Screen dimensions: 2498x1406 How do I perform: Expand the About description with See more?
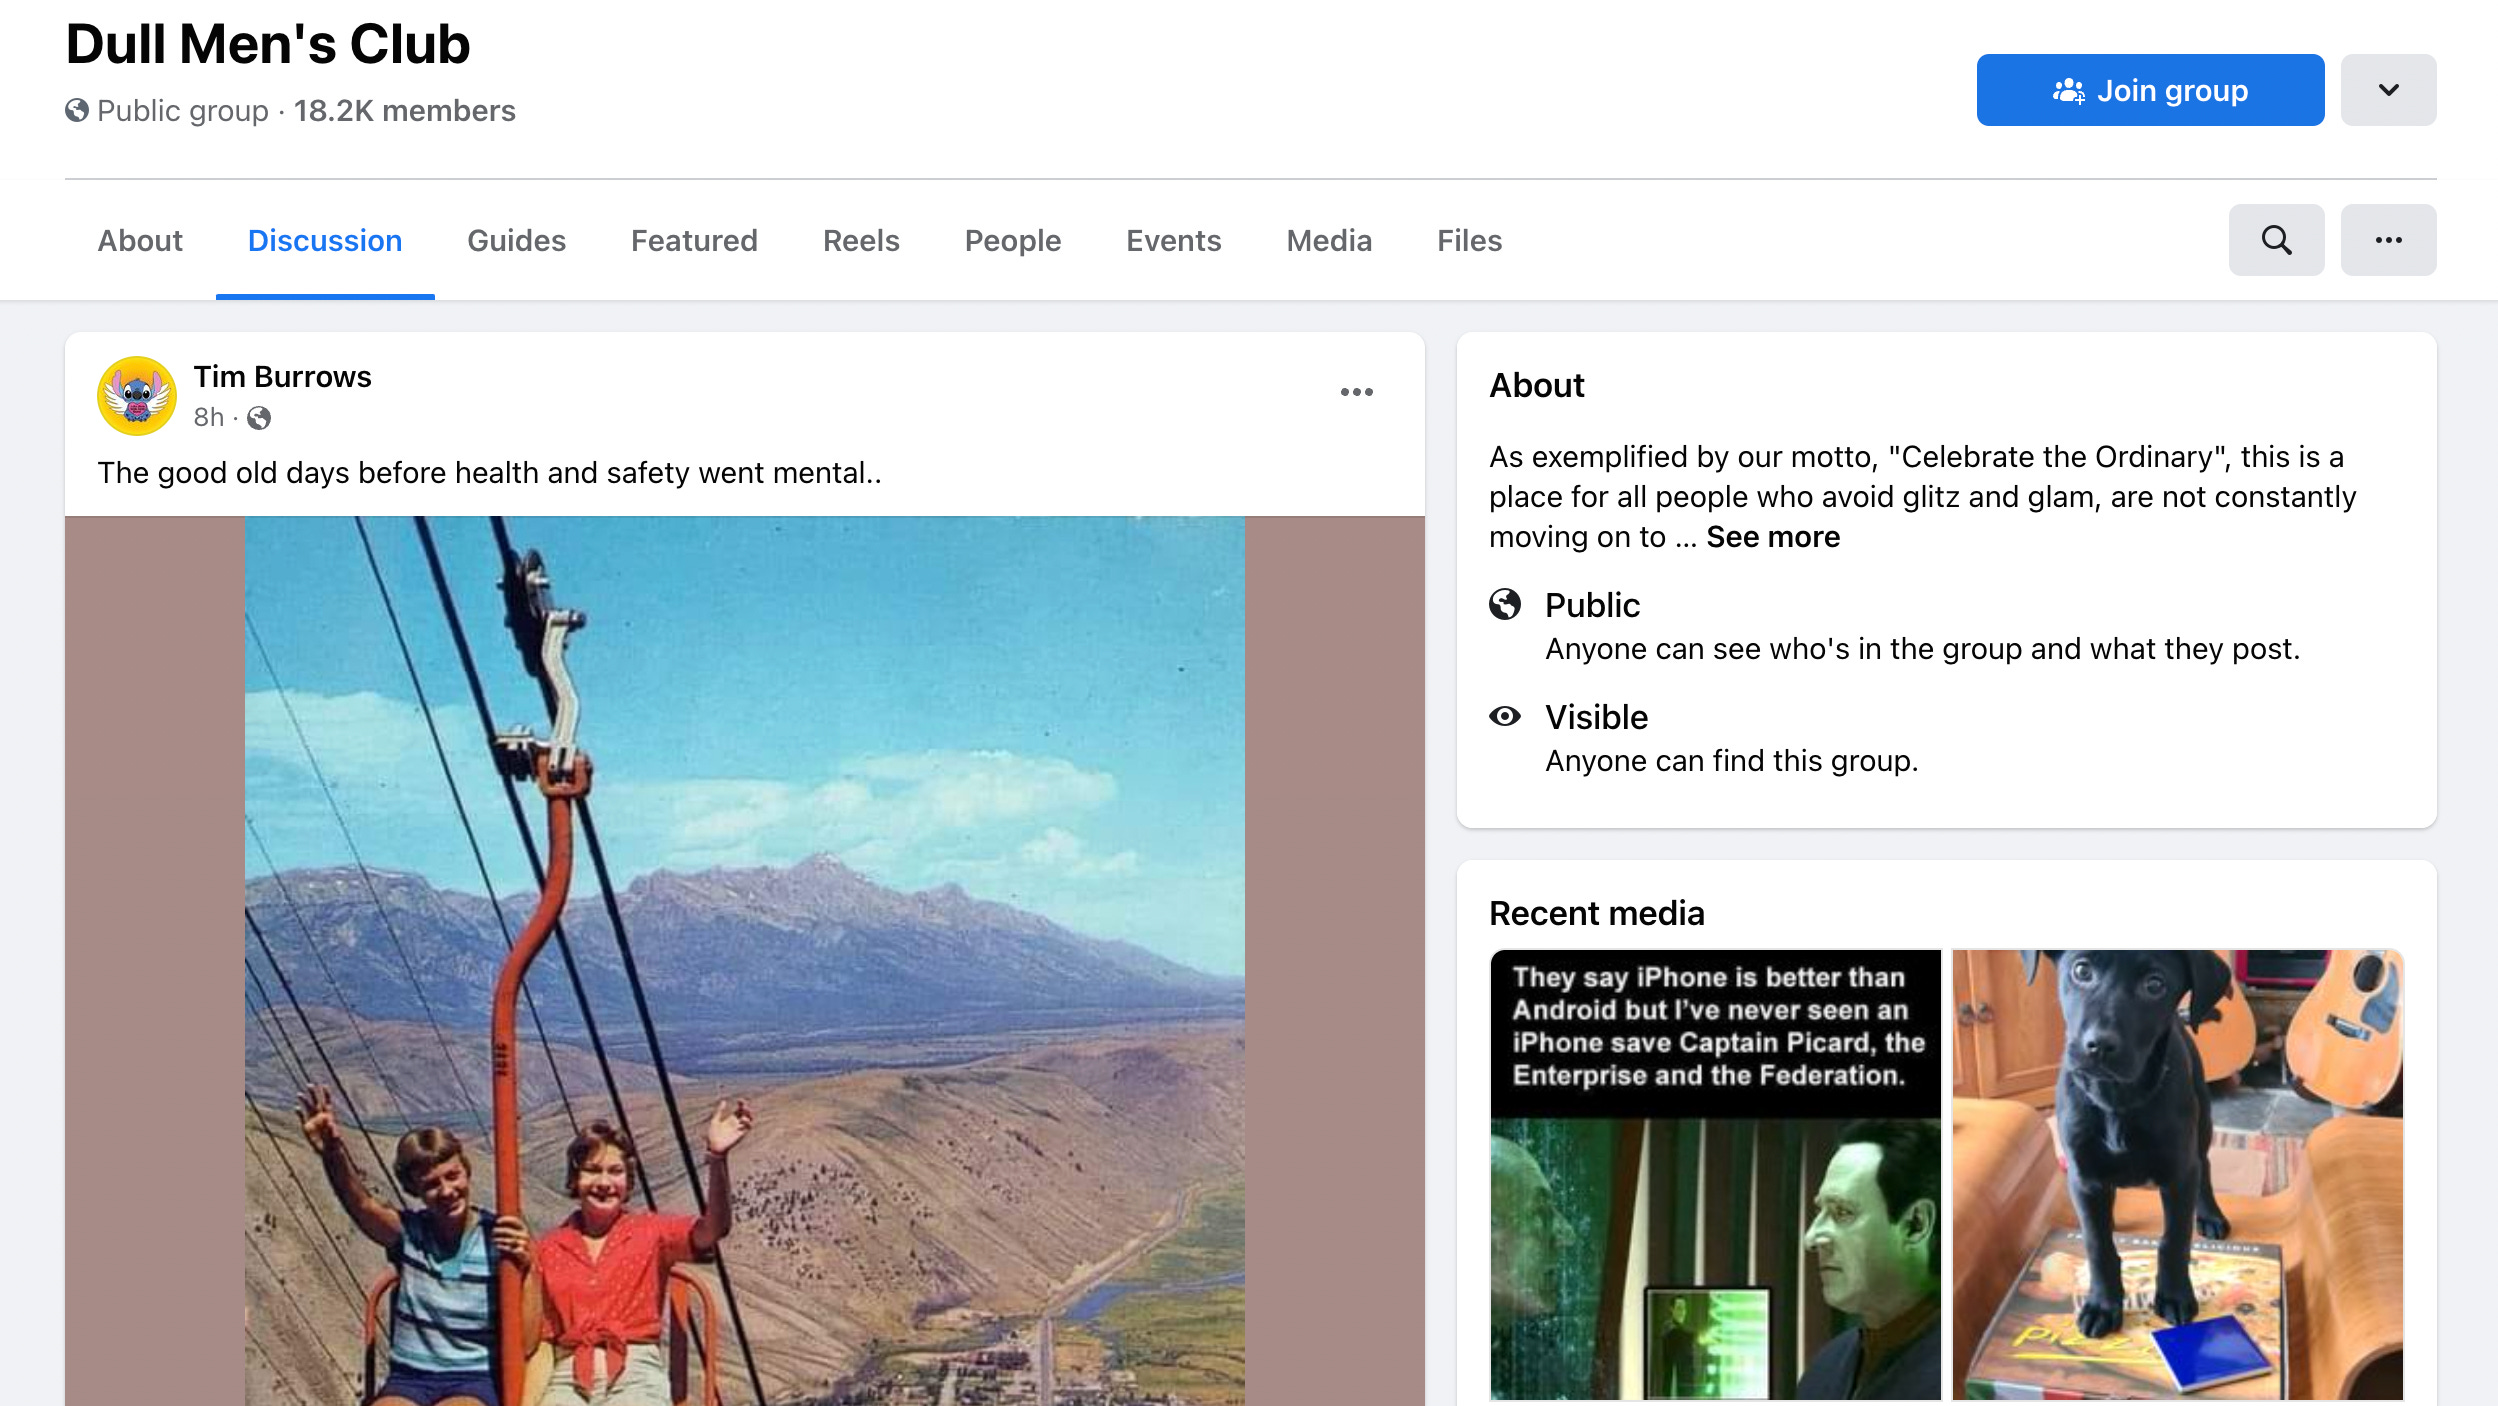coord(1772,537)
